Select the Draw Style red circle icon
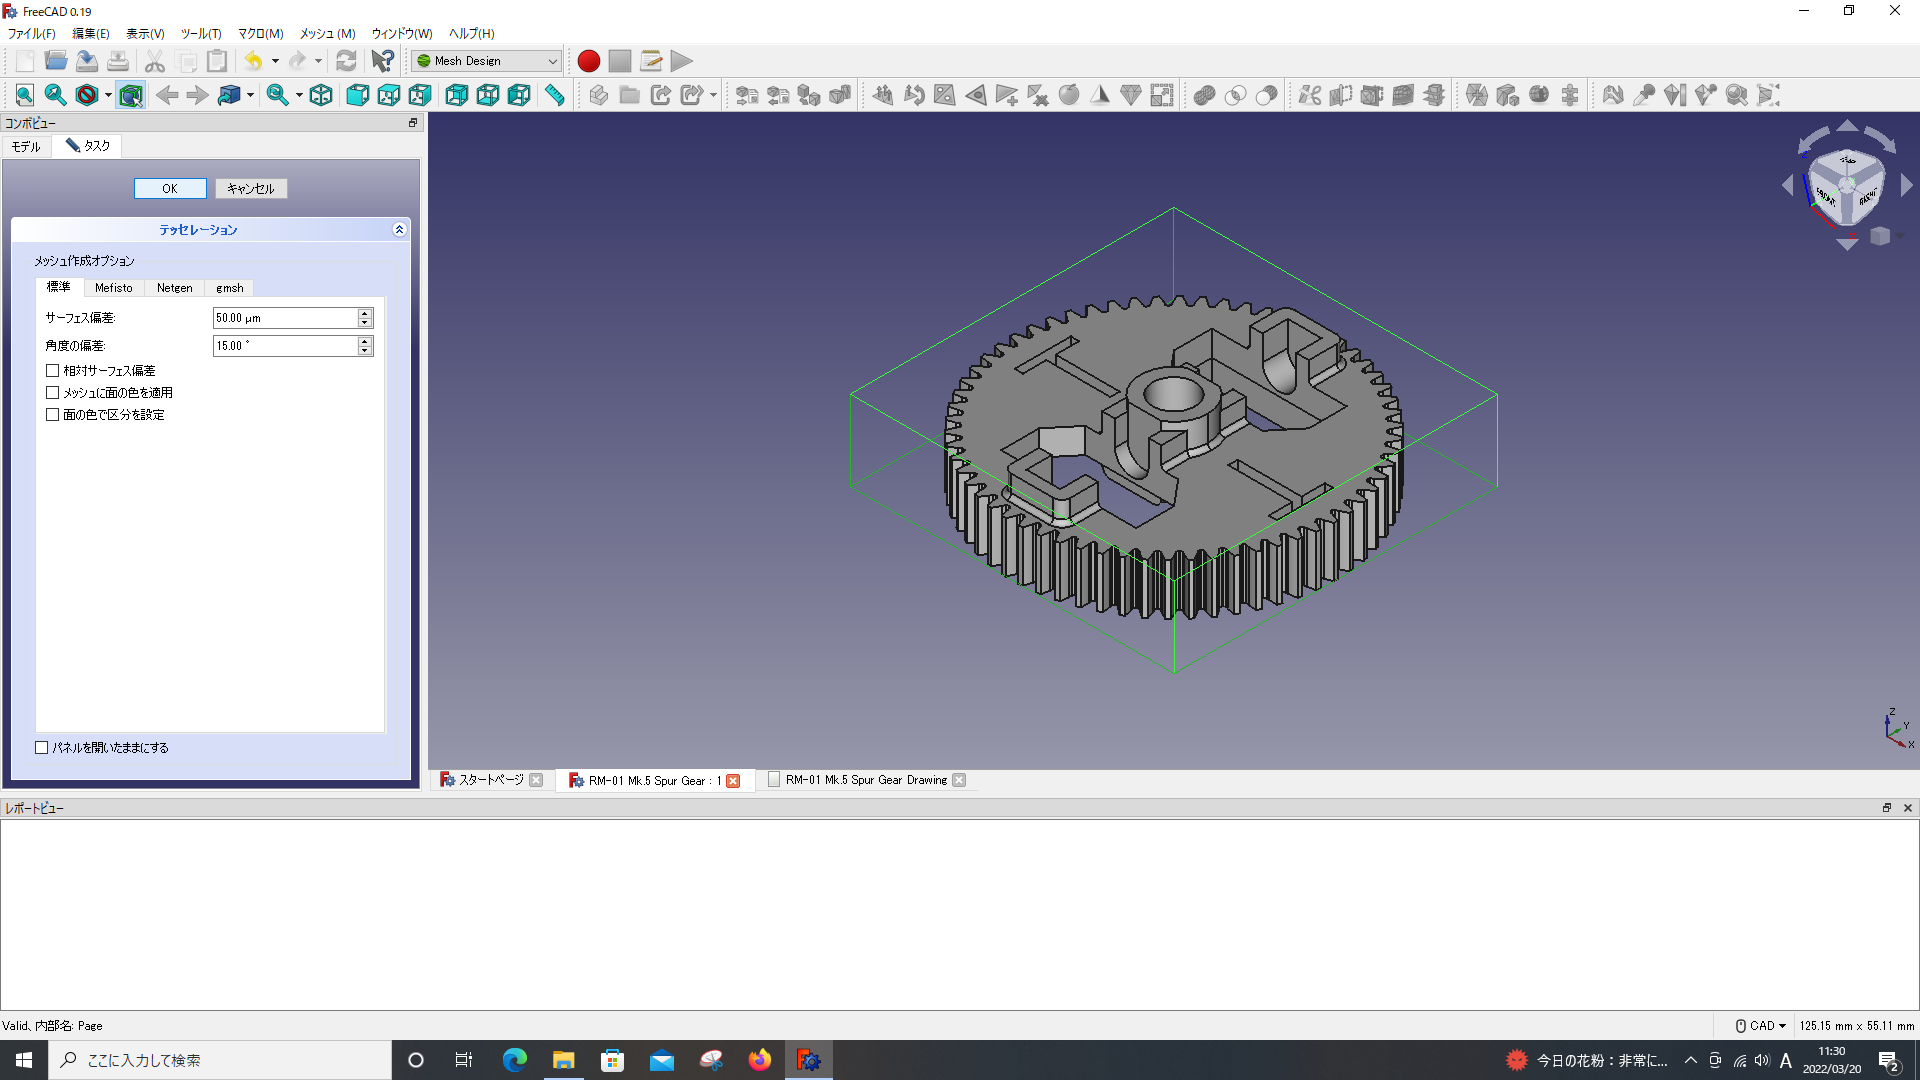1920x1080 pixels. (x=87, y=95)
